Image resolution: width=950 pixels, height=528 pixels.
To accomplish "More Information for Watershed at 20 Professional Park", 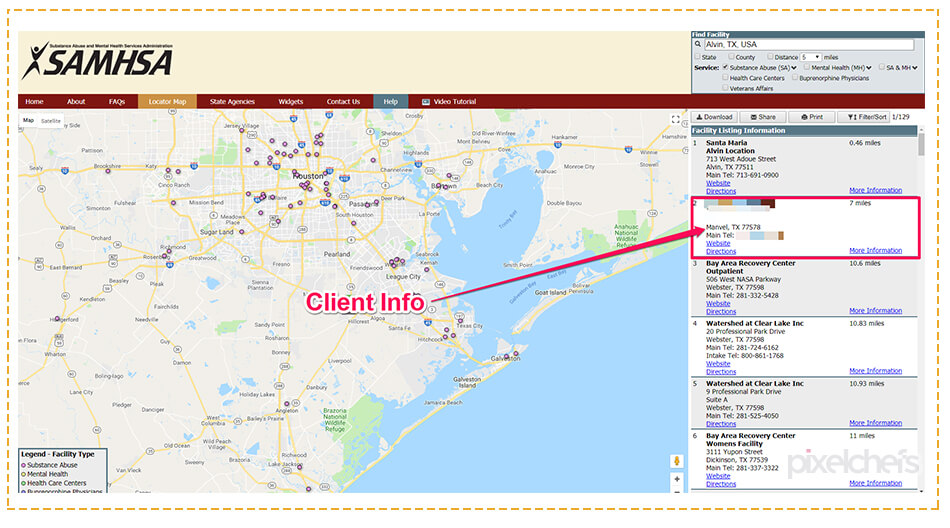I will click(875, 370).
